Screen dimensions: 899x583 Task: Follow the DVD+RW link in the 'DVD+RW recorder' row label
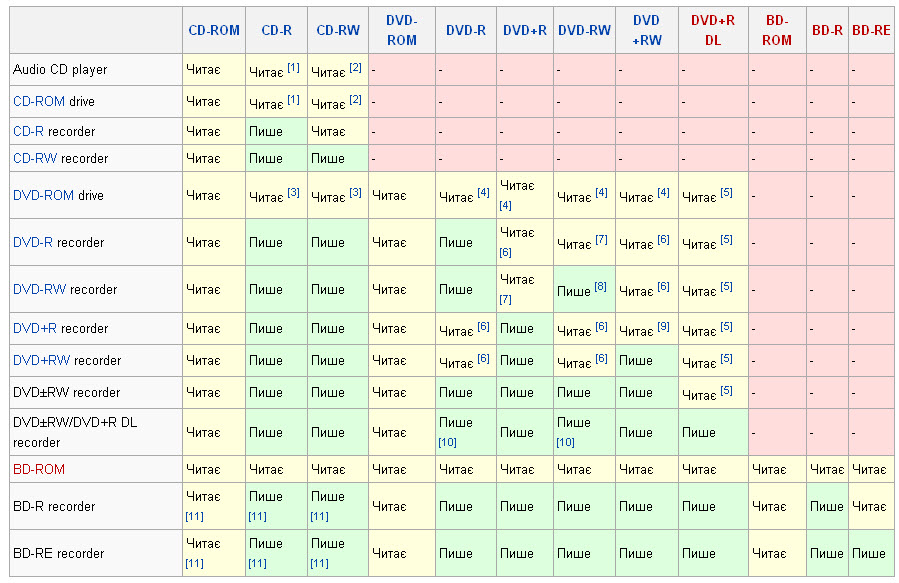pos(41,361)
